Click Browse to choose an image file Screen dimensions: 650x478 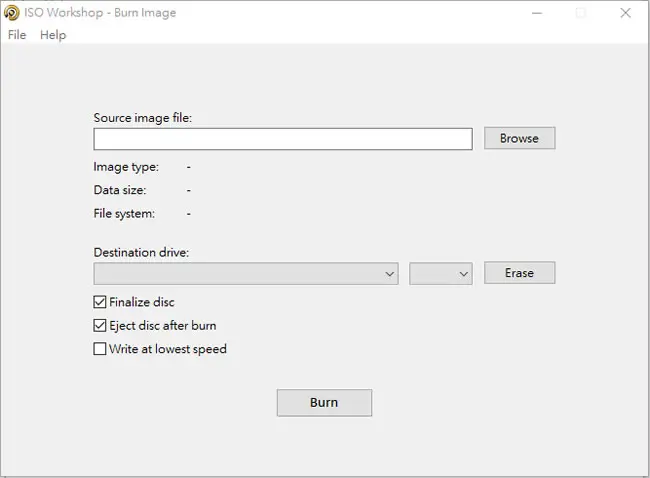519,138
